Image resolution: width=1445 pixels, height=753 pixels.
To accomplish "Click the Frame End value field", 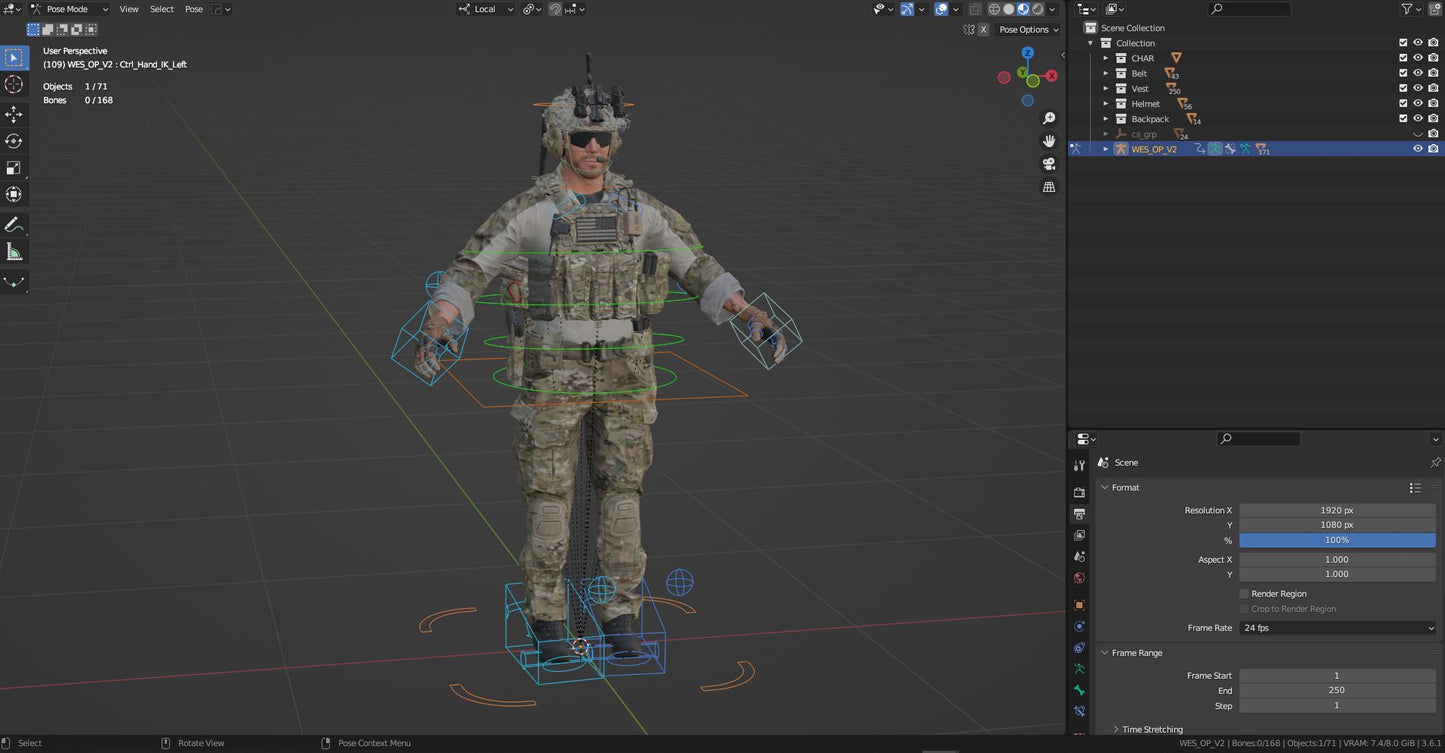I will tap(1337, 690).
